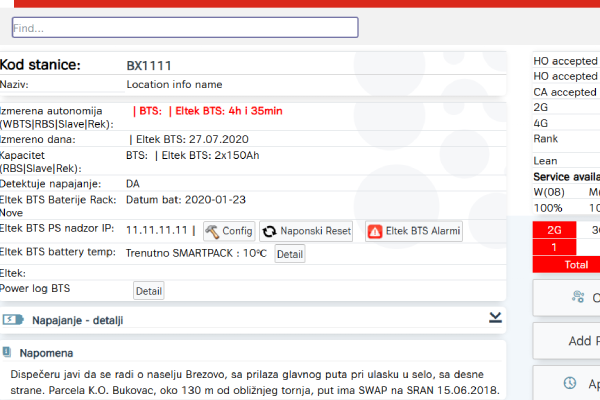The height and width of the screenshot is (400, 600).
Task: Open Eltek BTS Alarmi button
Action: 414,231
